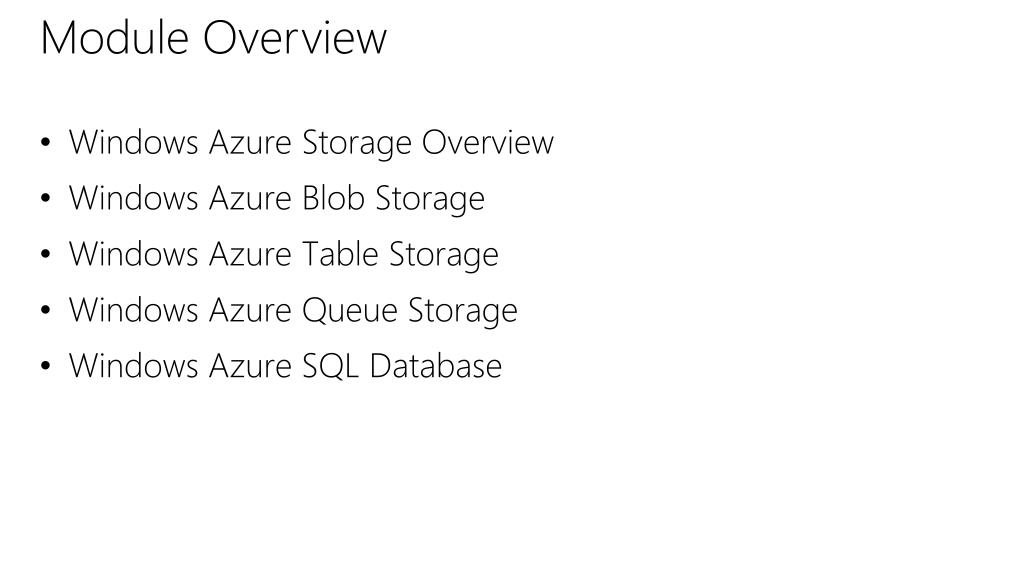Click the word "Table" in the list
1024x576 pixels.
click(340, 255)
